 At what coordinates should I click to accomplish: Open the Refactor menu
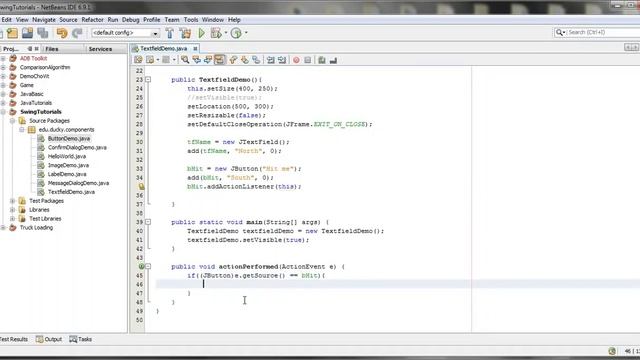(x=93, y=20)
